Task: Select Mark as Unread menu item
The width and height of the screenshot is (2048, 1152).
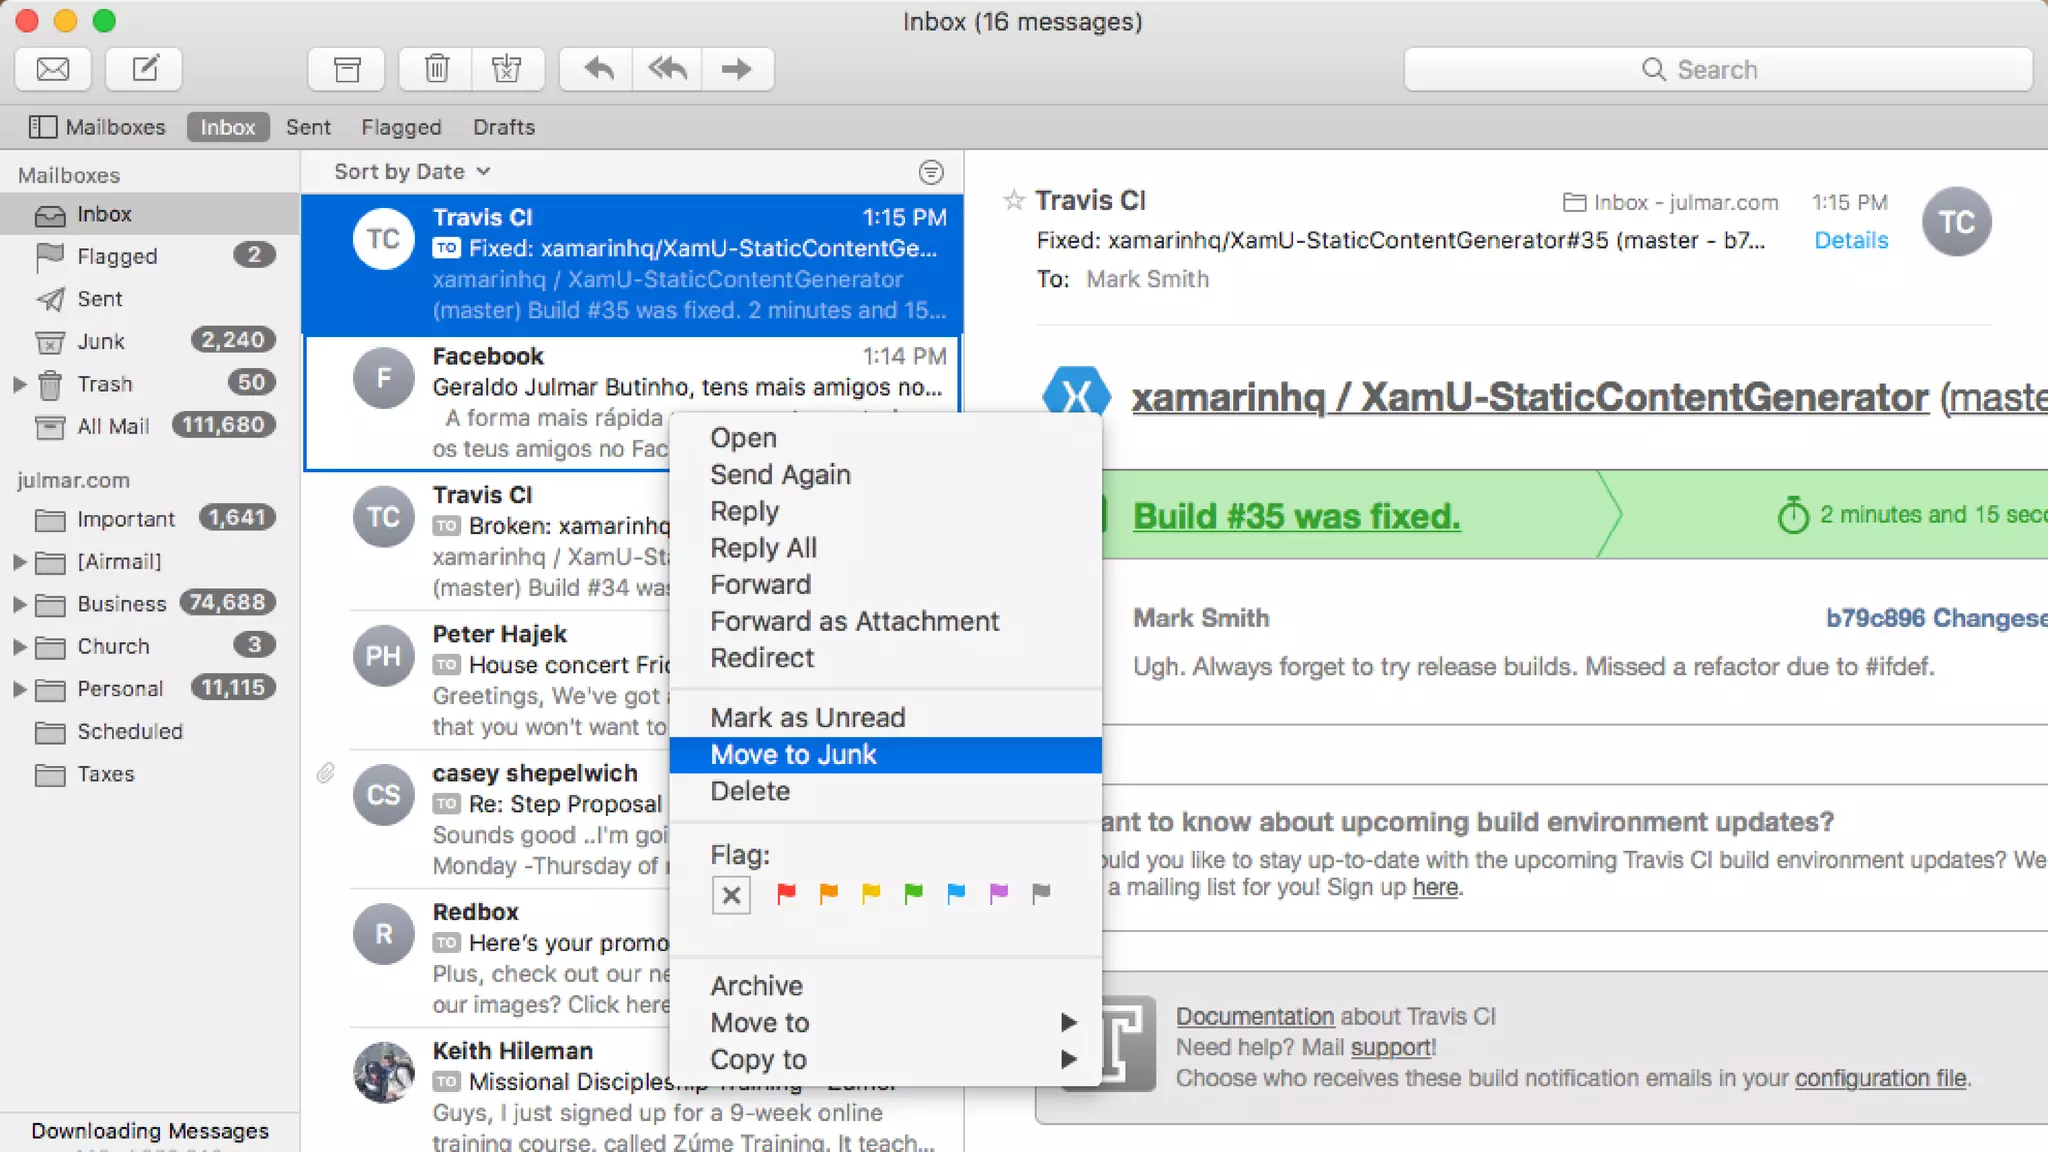Action: (x=807, y=718)
